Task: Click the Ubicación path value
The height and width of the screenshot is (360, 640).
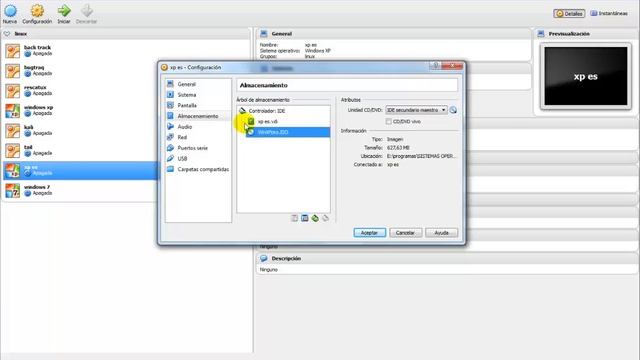Action: click(421, 156)
